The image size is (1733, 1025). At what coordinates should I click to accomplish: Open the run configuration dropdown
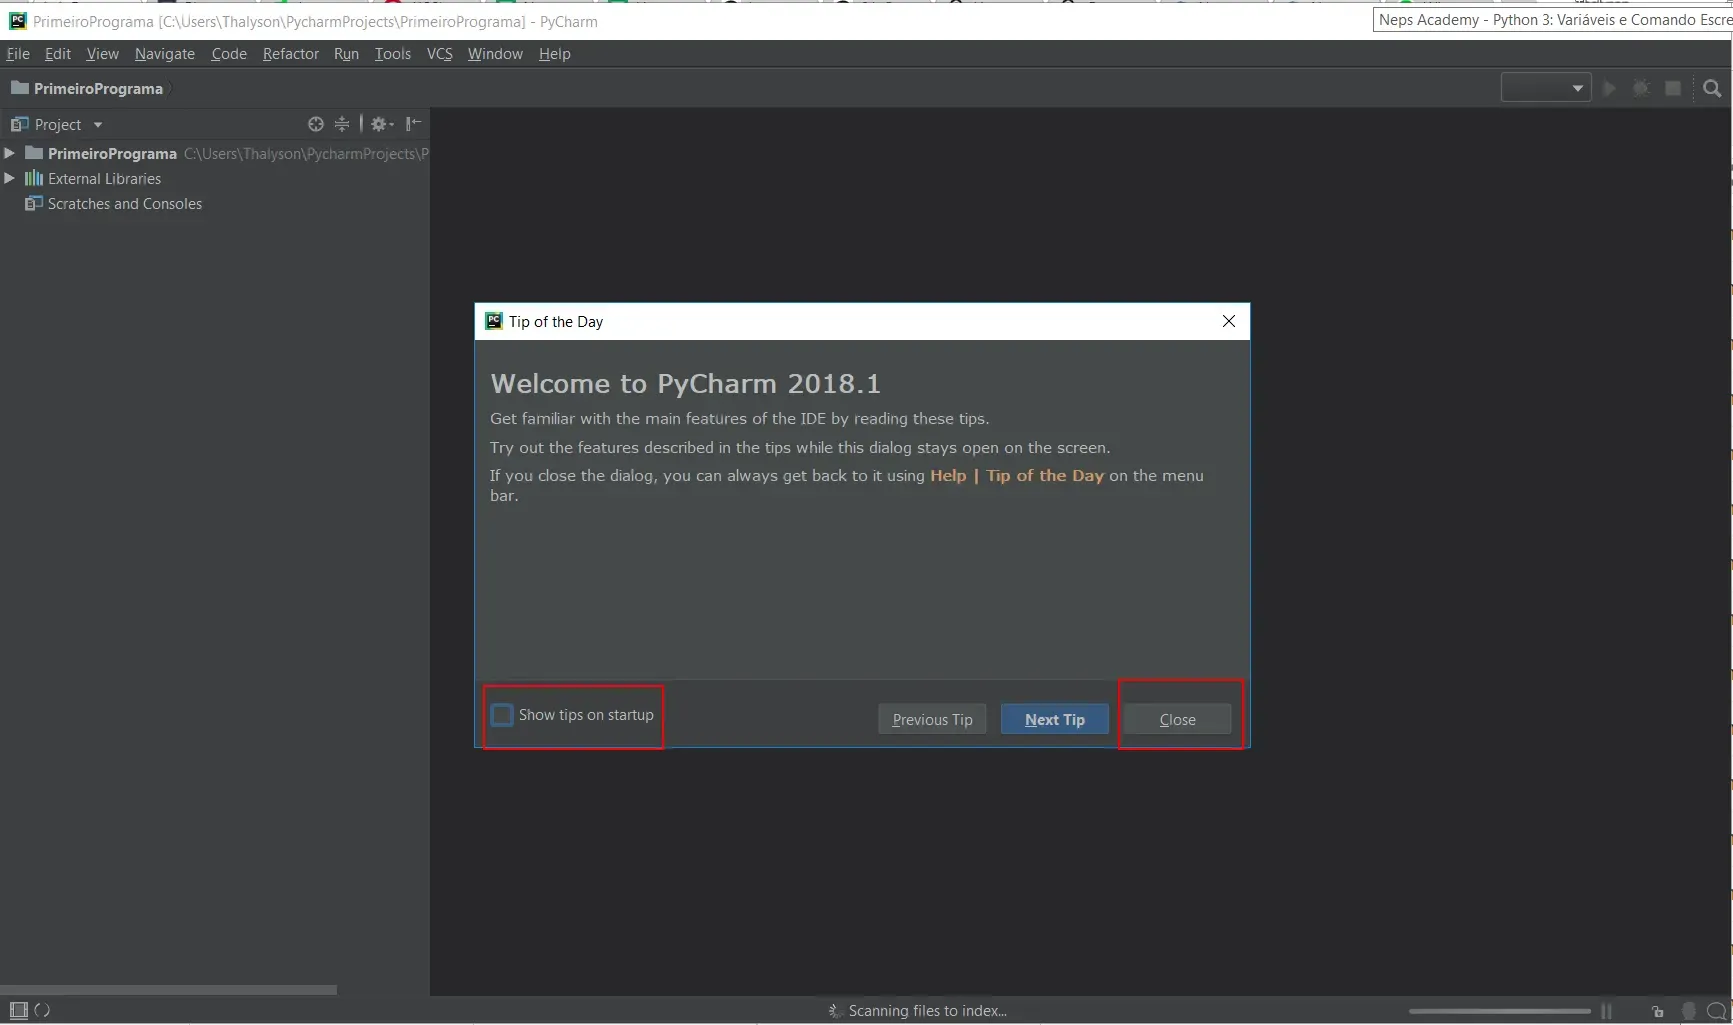1546,88
